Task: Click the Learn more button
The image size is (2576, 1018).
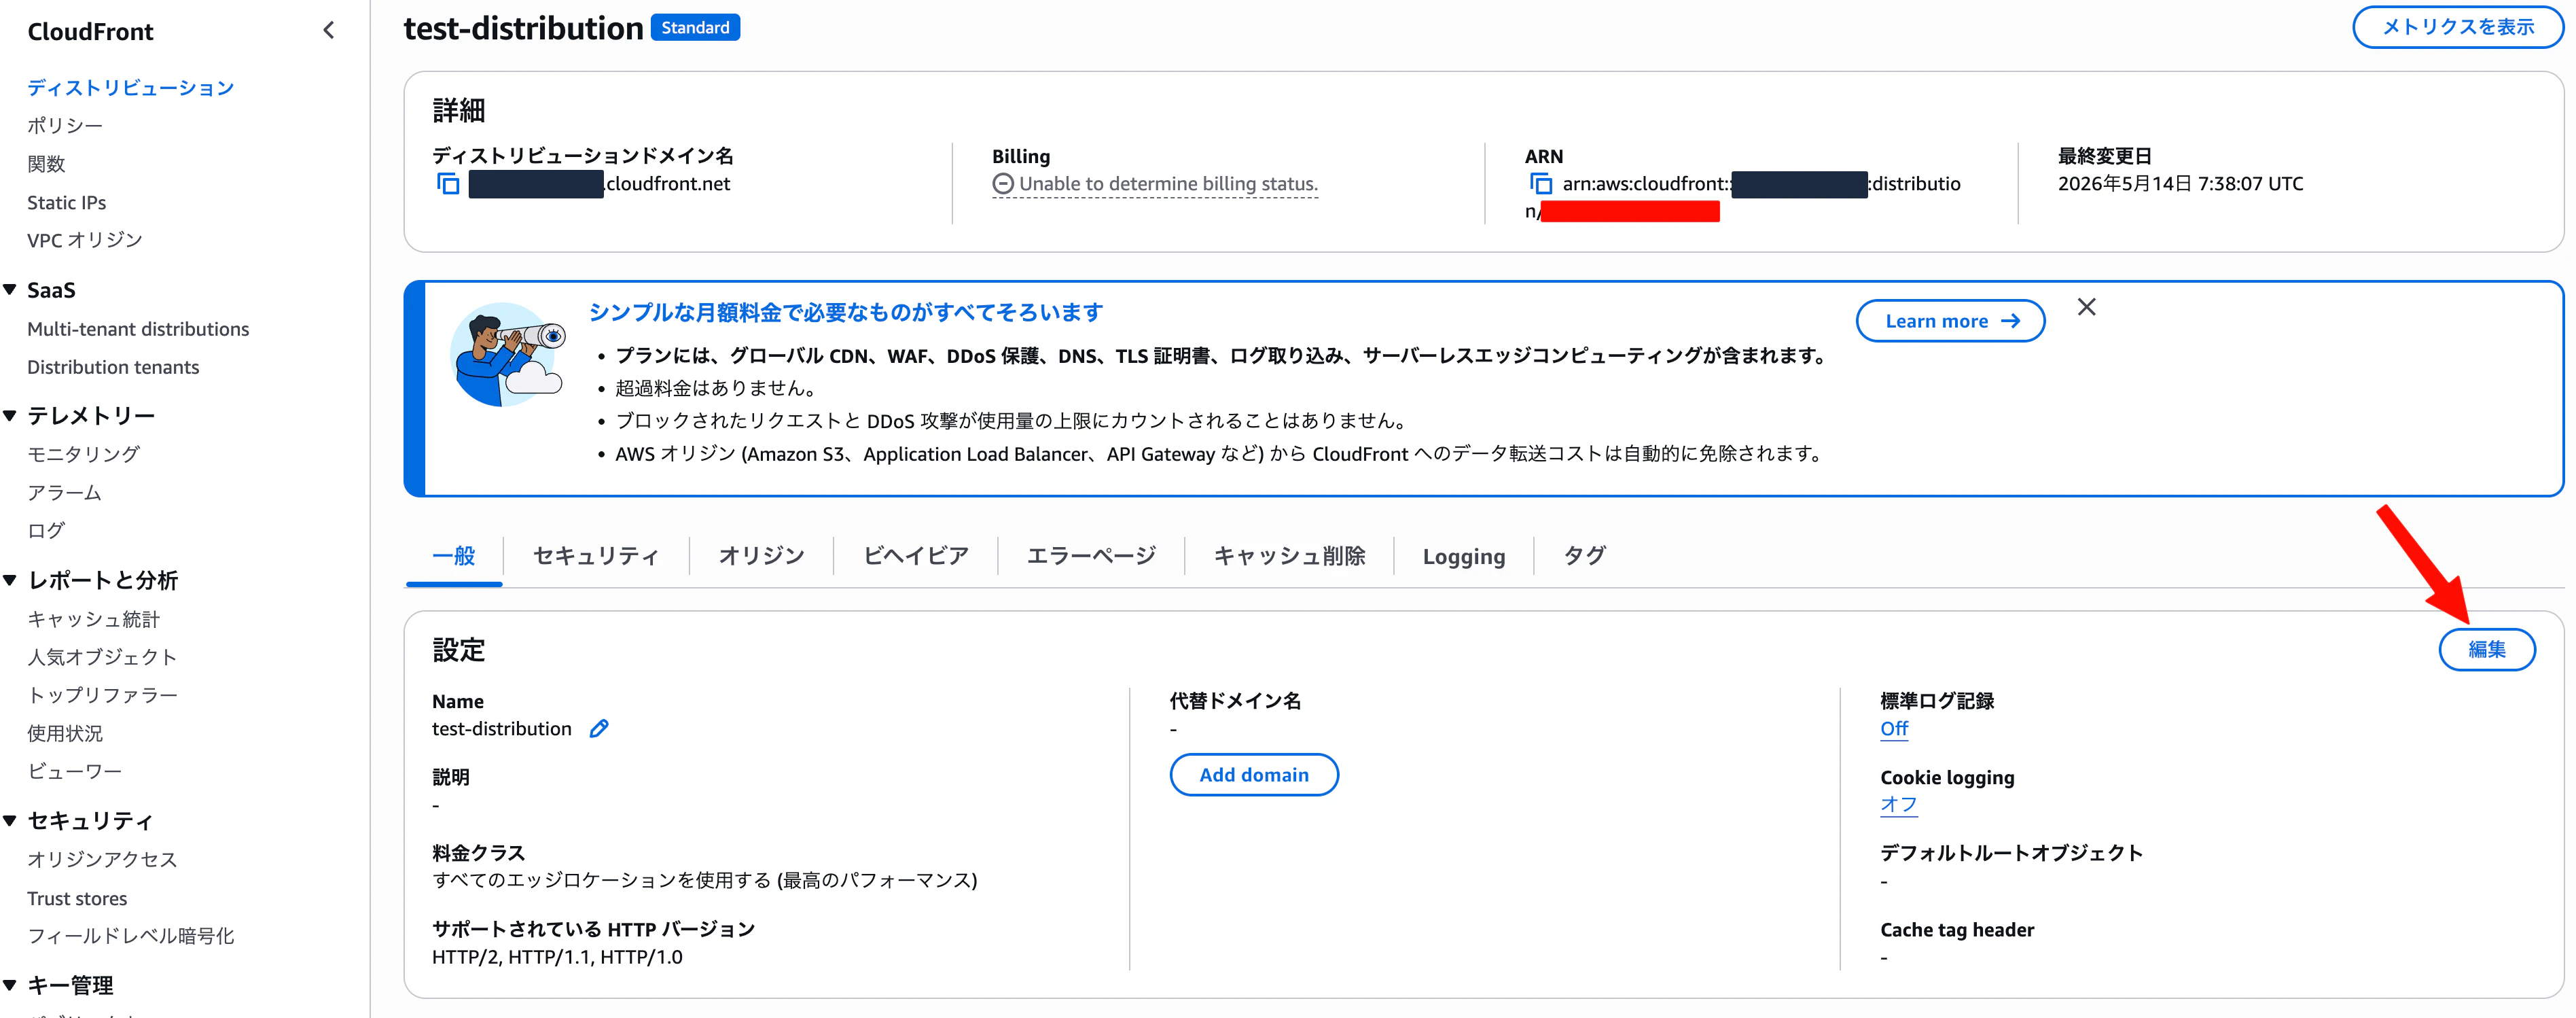Action: [1950, 321]
